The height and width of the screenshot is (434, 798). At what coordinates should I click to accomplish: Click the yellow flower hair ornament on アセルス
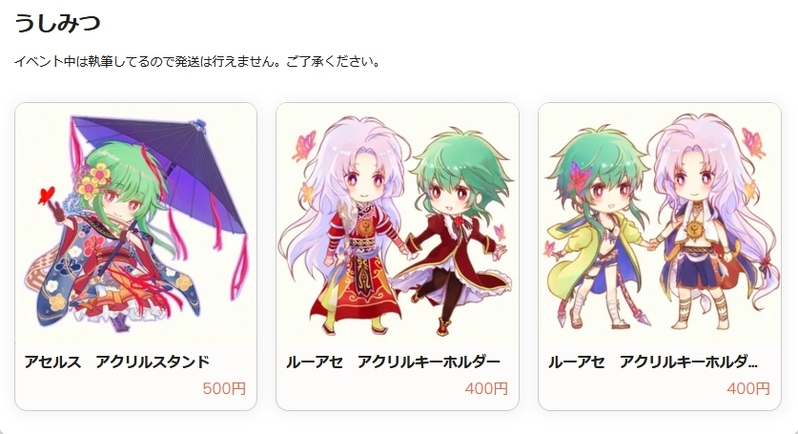pos(94,182)
